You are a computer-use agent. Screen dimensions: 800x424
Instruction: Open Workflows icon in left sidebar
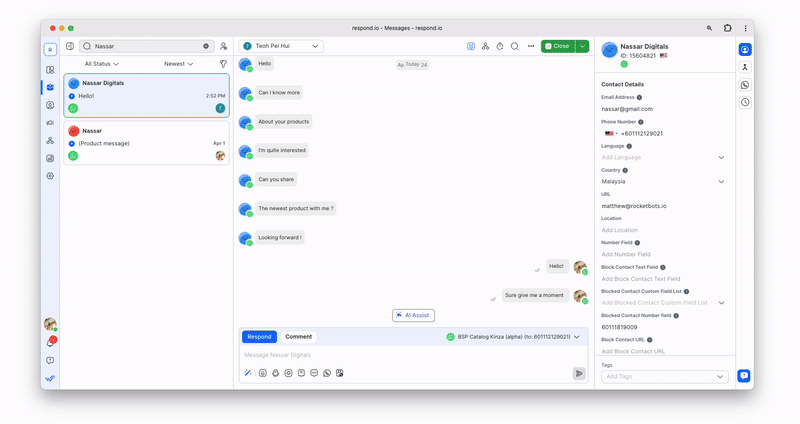pos(50,140)
